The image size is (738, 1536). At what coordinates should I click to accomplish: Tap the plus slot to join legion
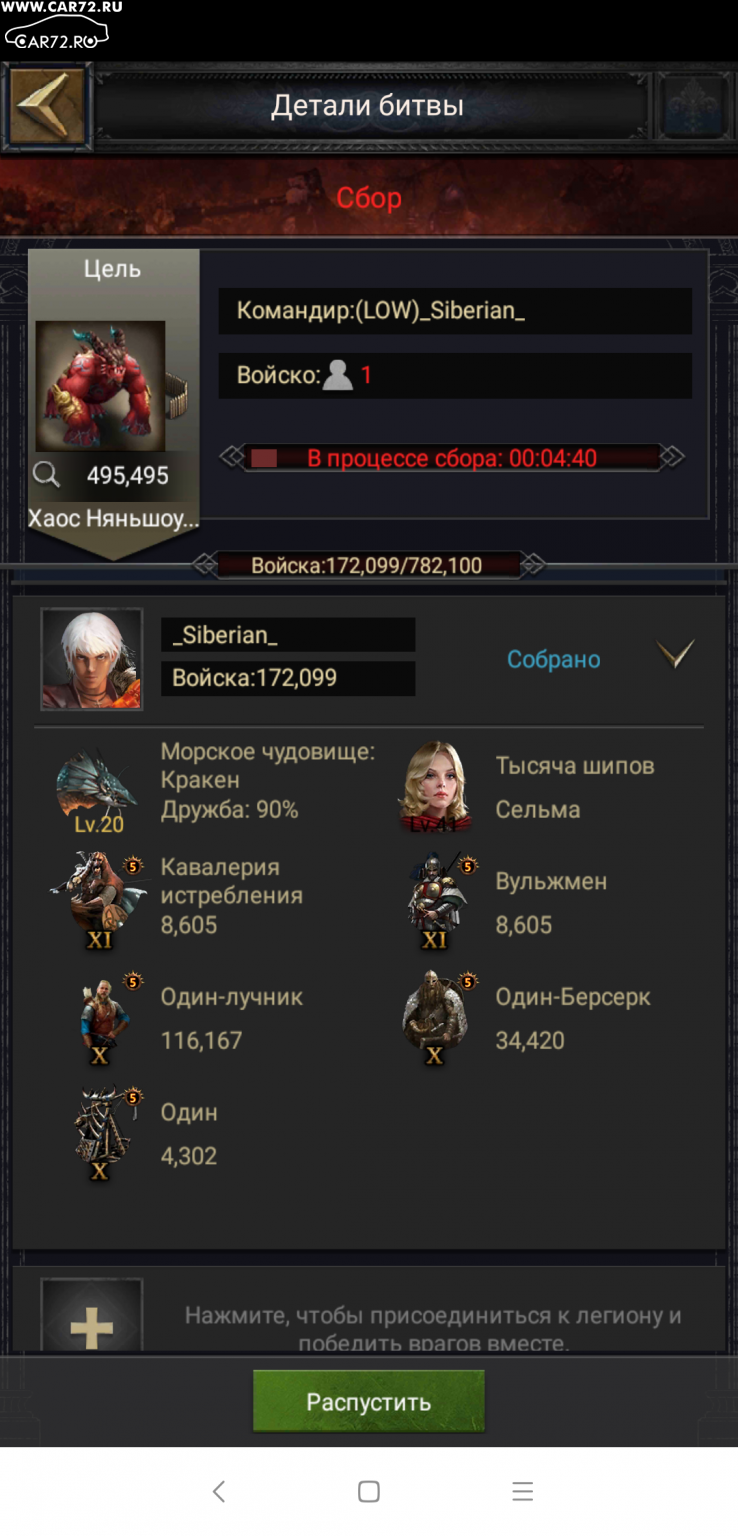(x=92, y=1318)
